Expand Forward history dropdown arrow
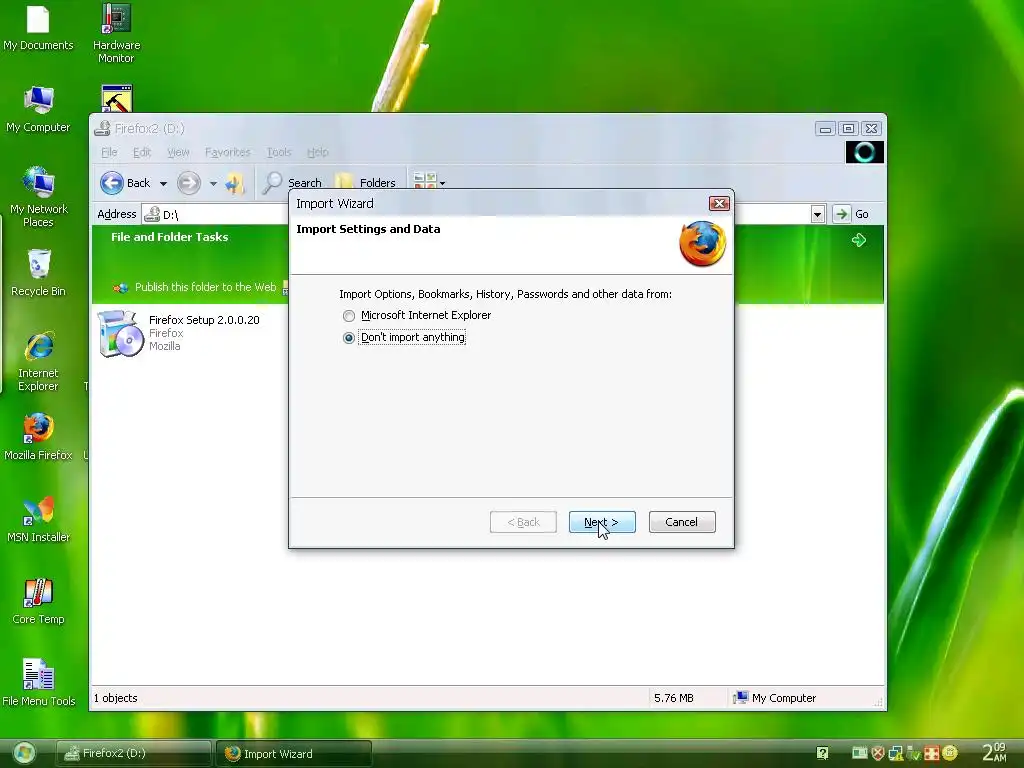1024x768 pixels. (x=213, y=184)
